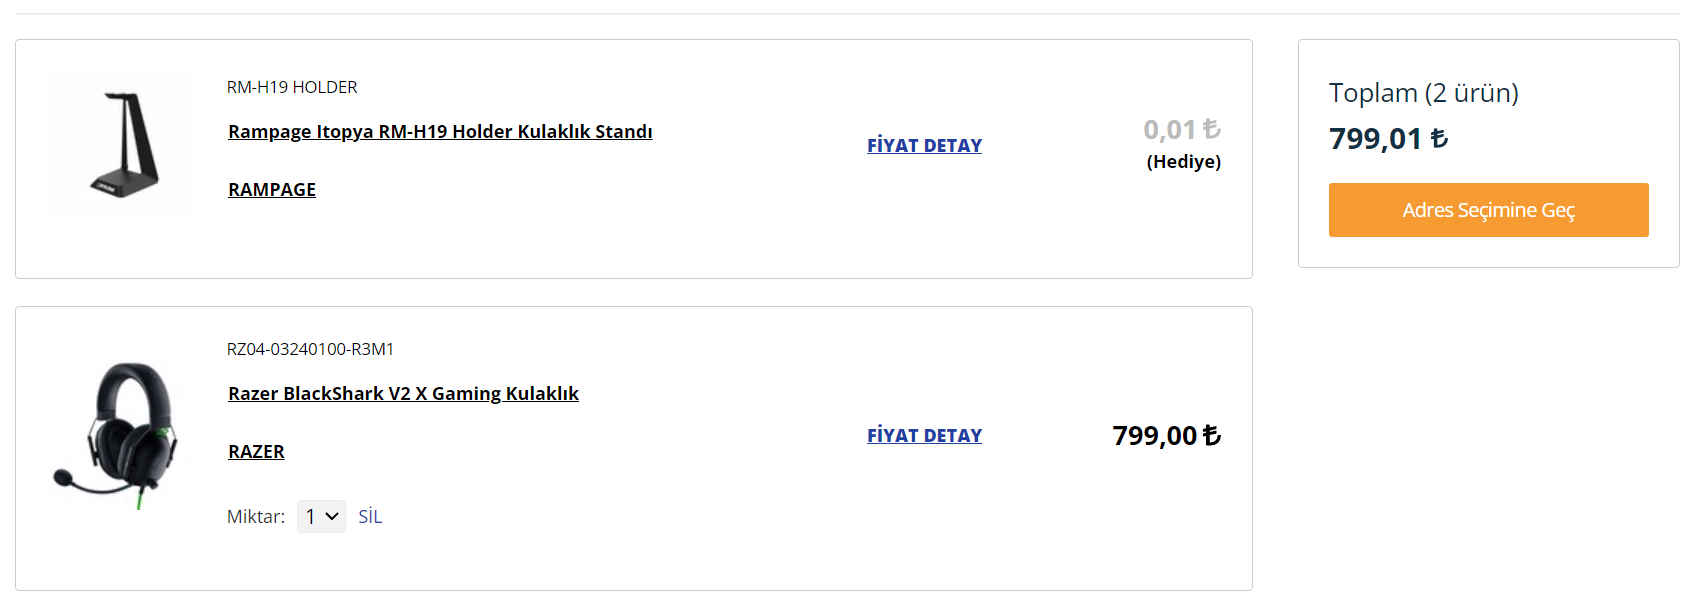The width and height of the screenshot is (1701, 604).
Task: Click the 799,00 ₺ headset price
Action: pos(1166,436)
